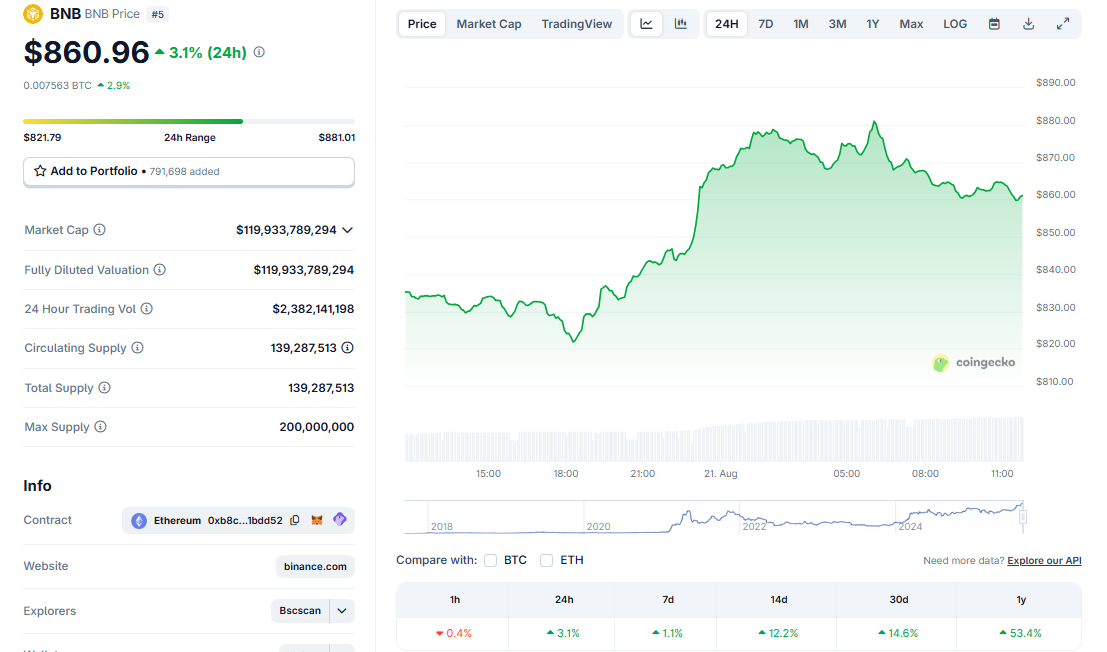Expand chart to fullscreen
1107x652 pixels.
point(1063,24)
